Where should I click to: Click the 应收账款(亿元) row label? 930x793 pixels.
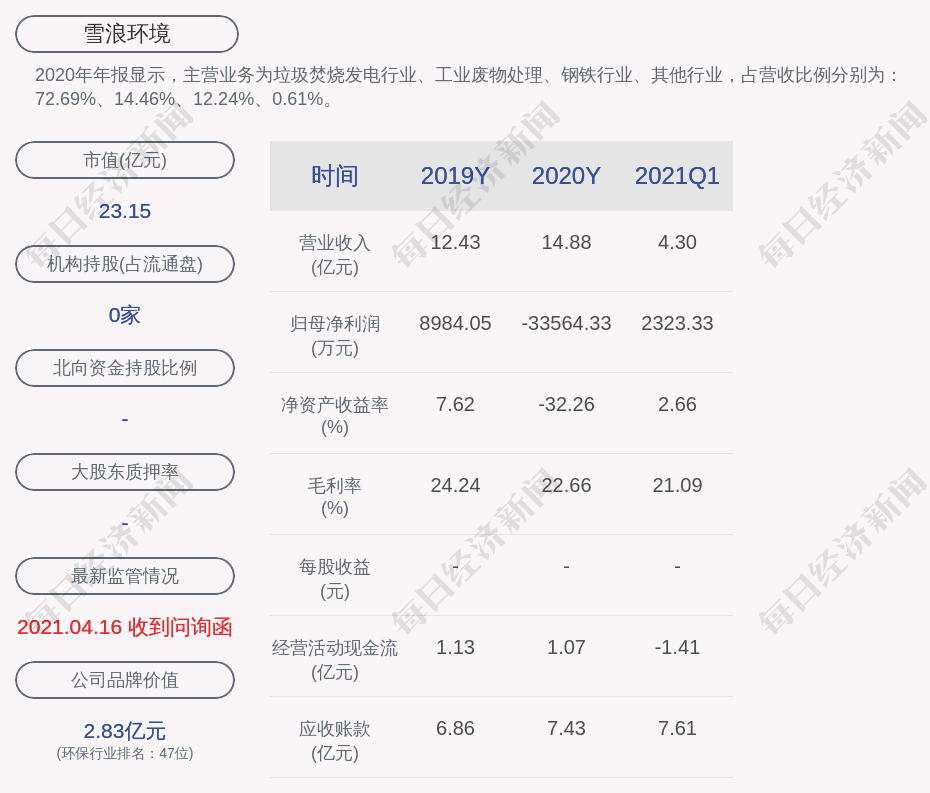(335, 741)
